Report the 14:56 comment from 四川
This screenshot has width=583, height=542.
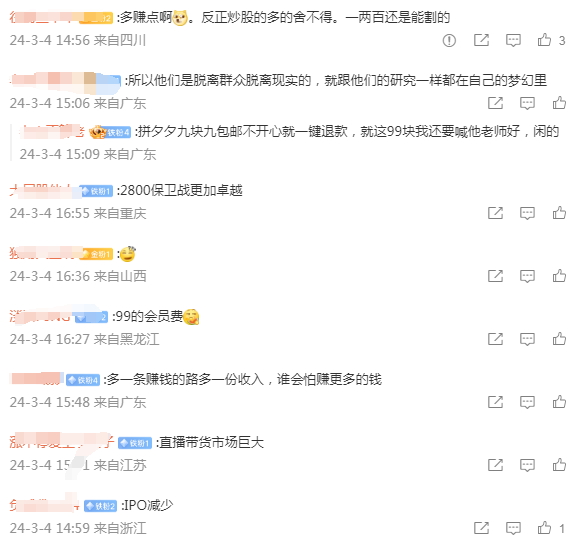point(449,40)
